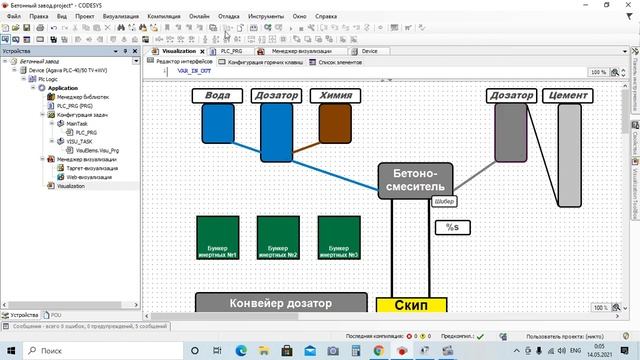Image resolution: width=640 pixels, height=360 pixels.
Task: Open the Правка menu
Action: [x=39, y=16]
